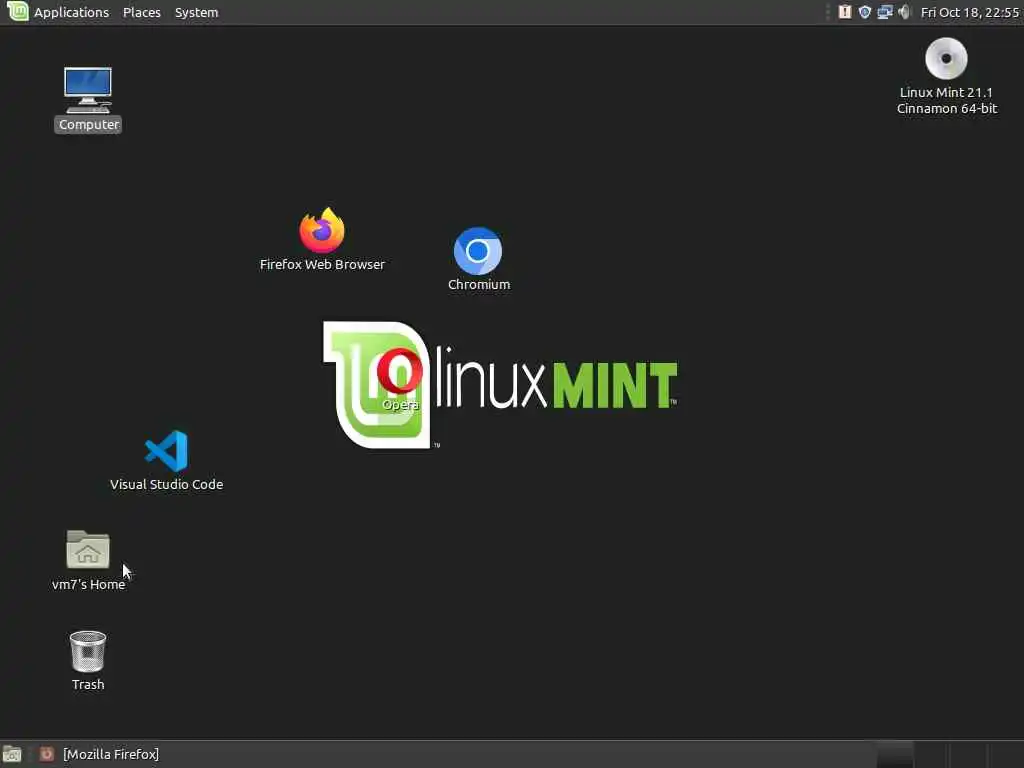Viewport: 1024px width, 768px height.
Task: Open the clock showing Fri Oct 18, 22:55
Action: [x=970, y=12]
